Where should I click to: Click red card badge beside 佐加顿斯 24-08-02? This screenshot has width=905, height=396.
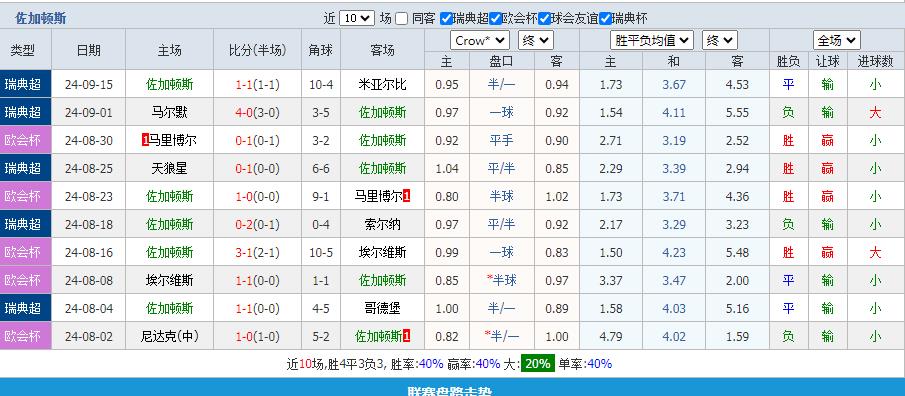(406, 336)
